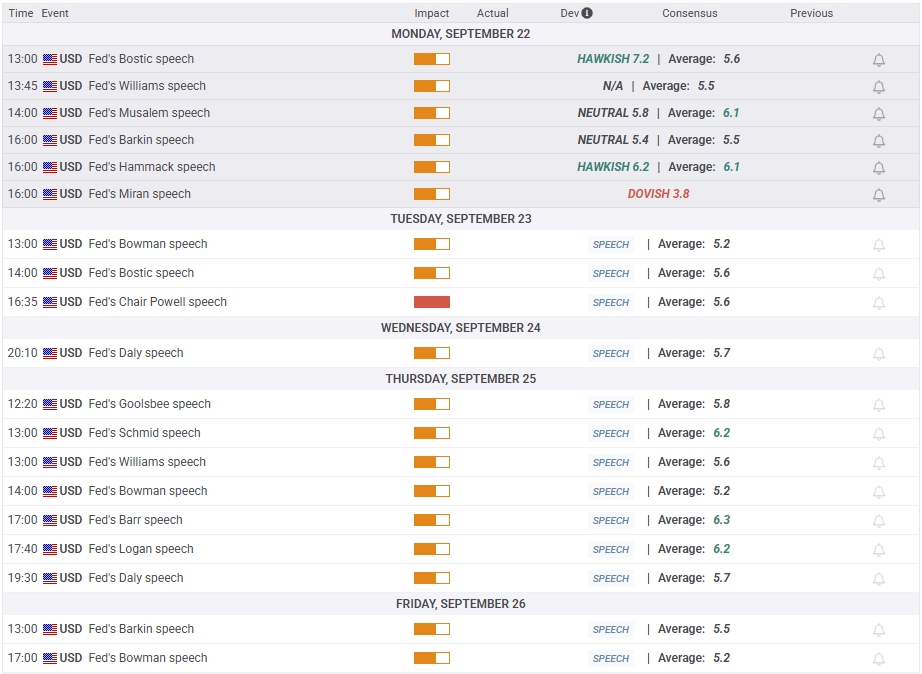Click the info icon beside the Dev header
Screen dimensions: 922x674
click(x=587, y=13)
